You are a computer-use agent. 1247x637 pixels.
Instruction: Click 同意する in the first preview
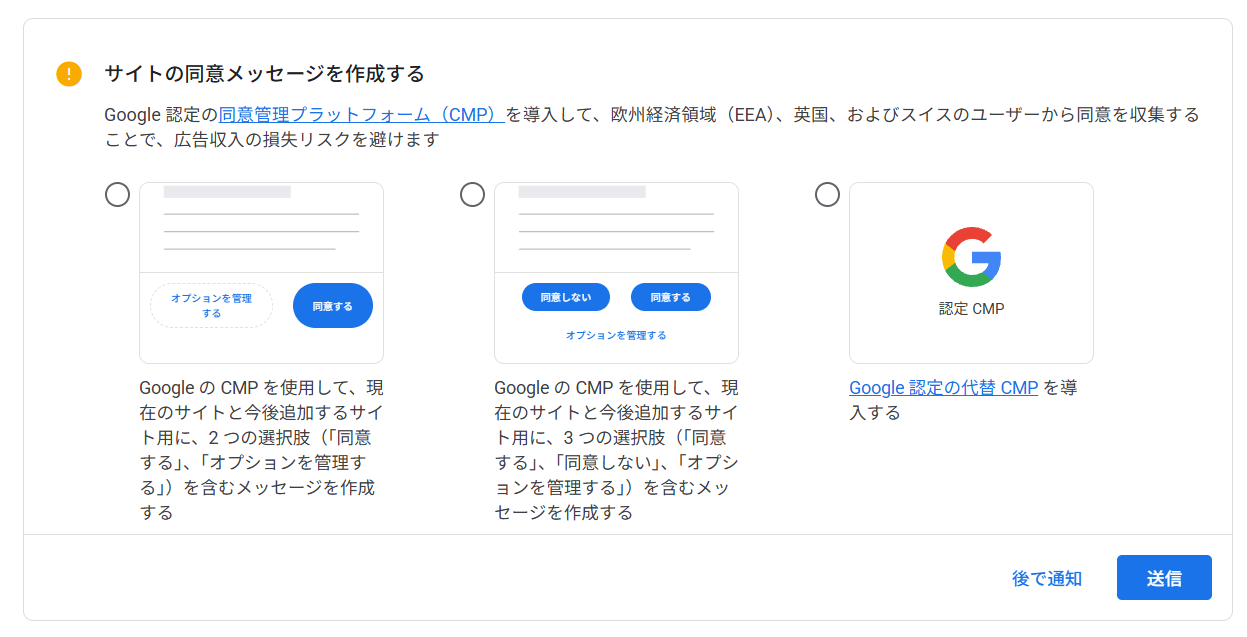click(x=333, y=306)
